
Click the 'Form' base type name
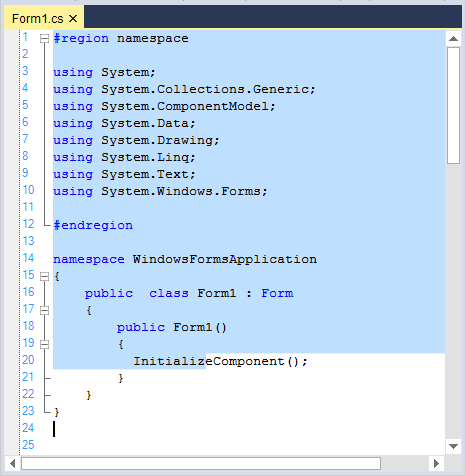(277, 294)
